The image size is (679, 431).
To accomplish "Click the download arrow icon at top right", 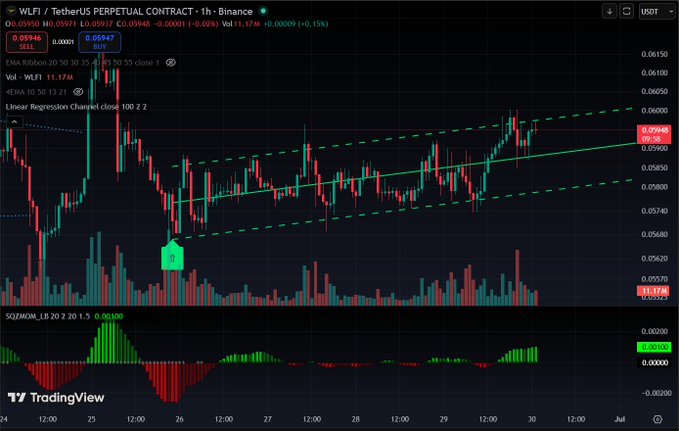I will tap(609, 11).
